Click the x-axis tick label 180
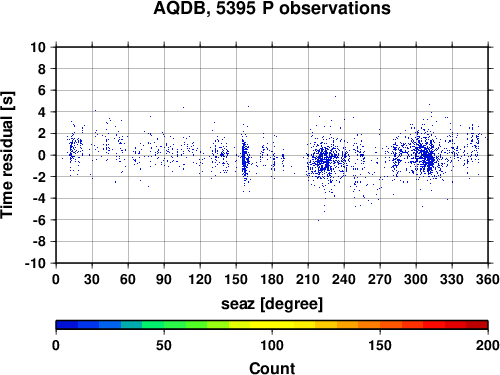 point(272,279)
